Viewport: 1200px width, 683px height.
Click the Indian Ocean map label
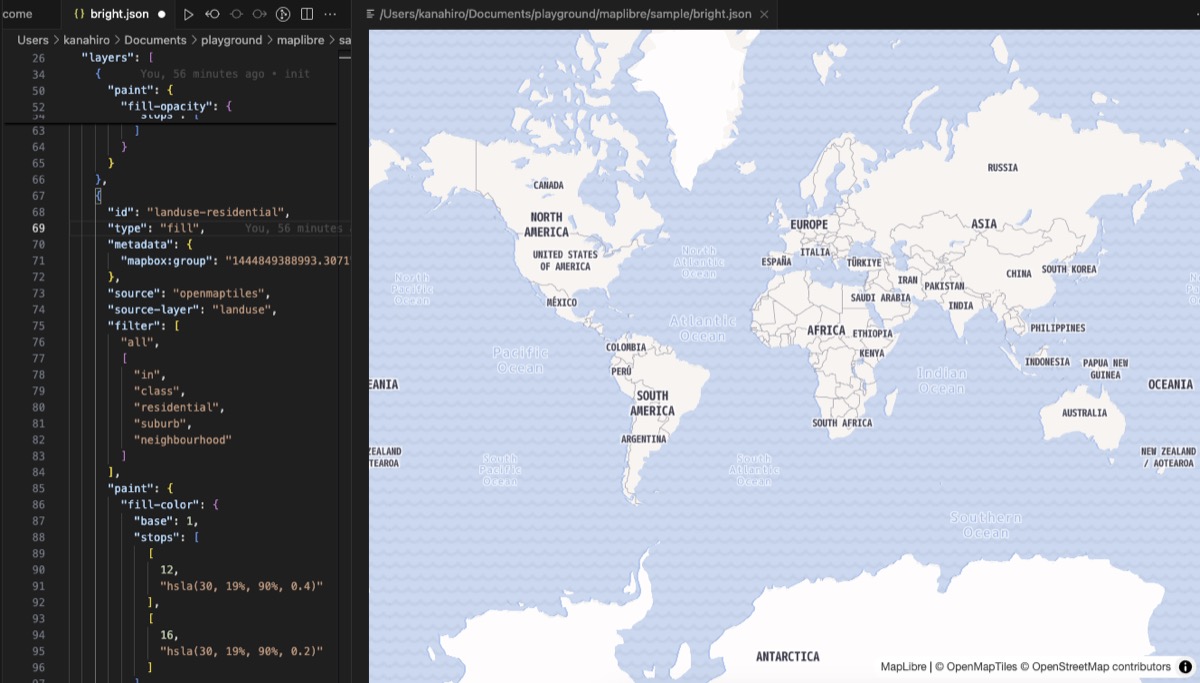942,380
